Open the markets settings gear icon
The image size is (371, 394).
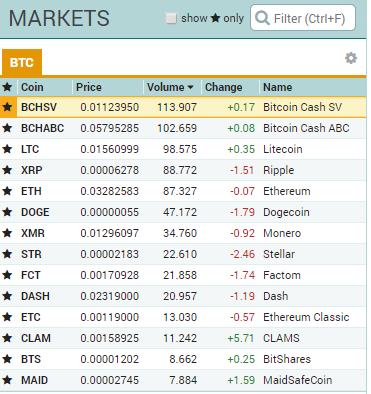click(x=351, y=58)
